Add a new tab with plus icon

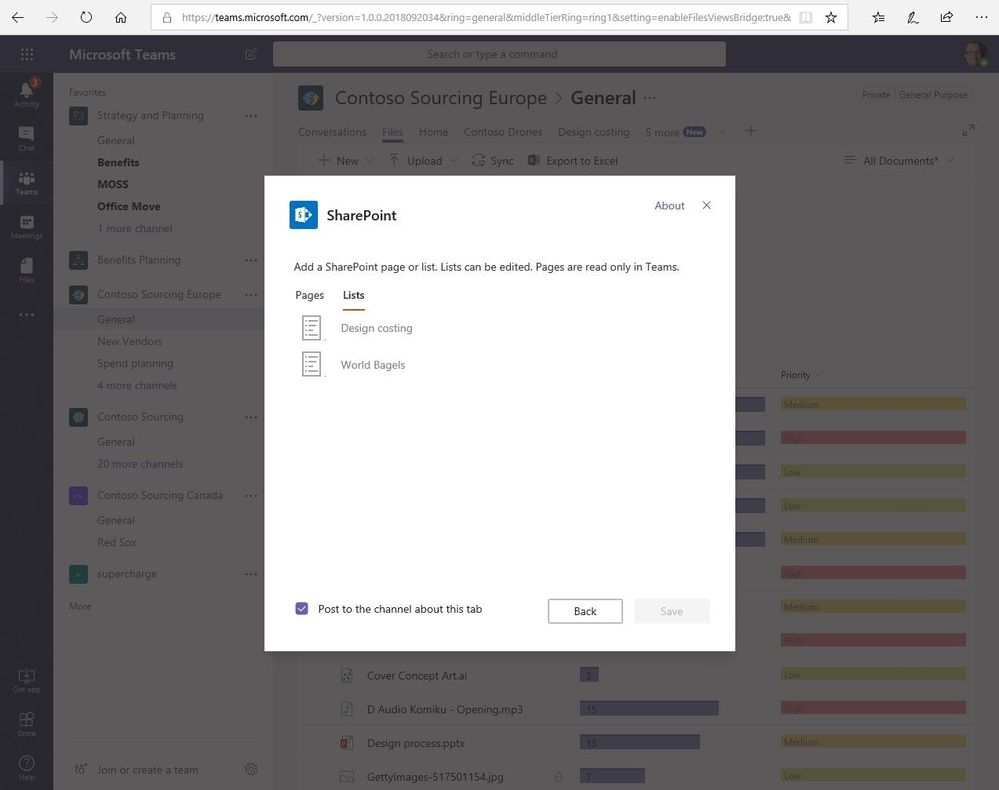pyautogui.click(x=751, y=131)
